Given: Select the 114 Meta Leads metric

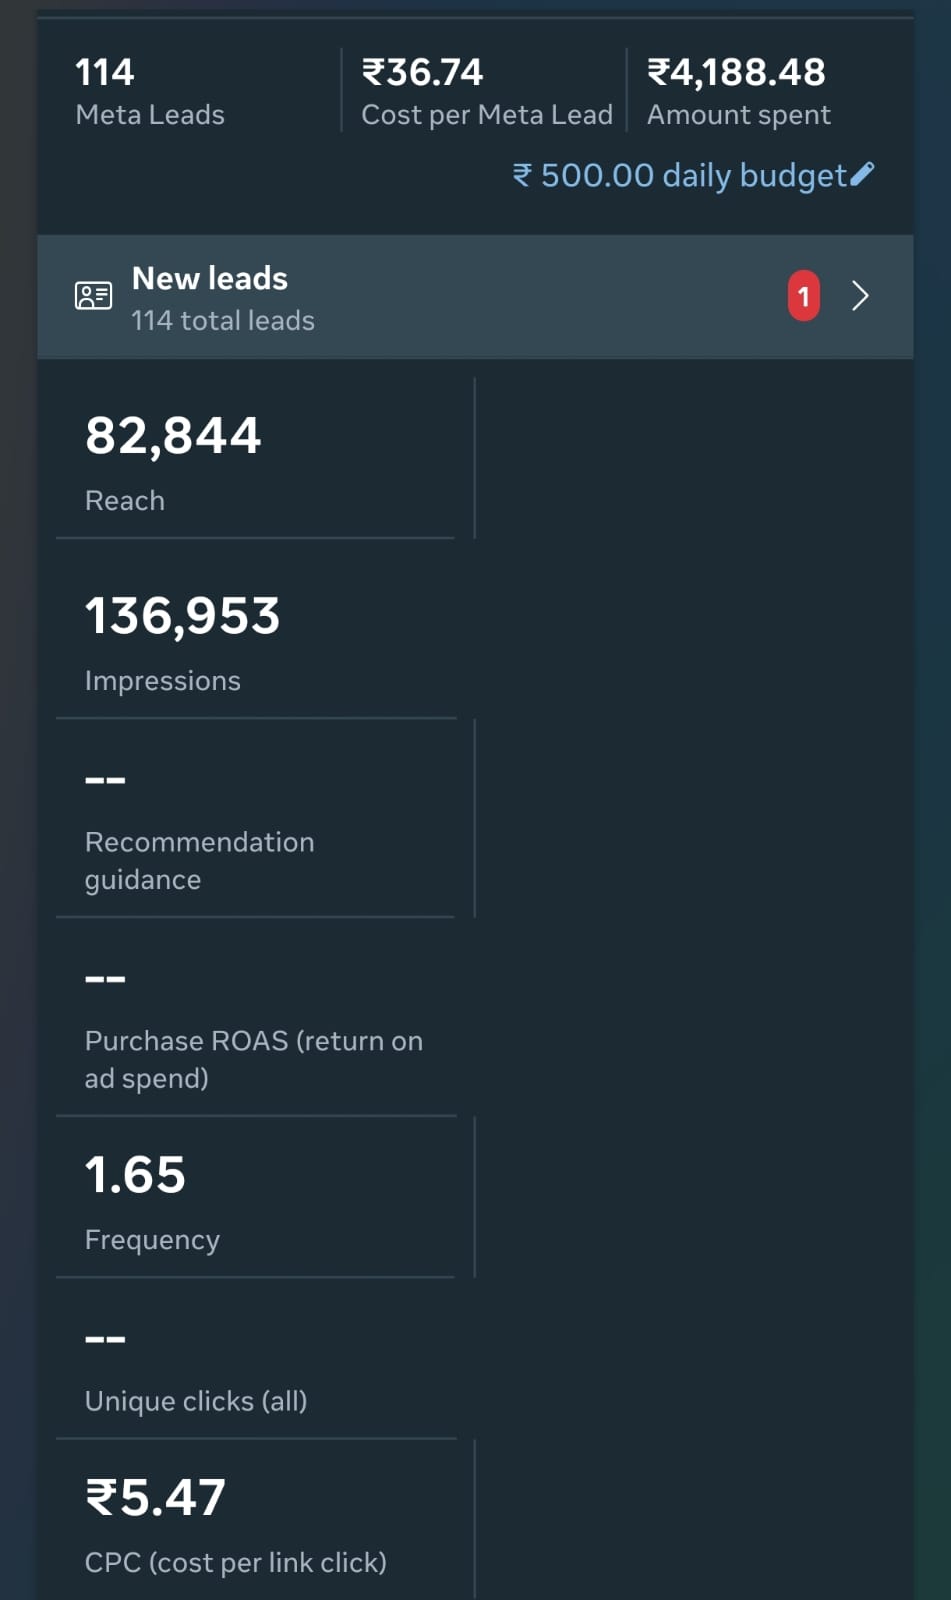Looking at the screenshot, I should coord(150,92).
